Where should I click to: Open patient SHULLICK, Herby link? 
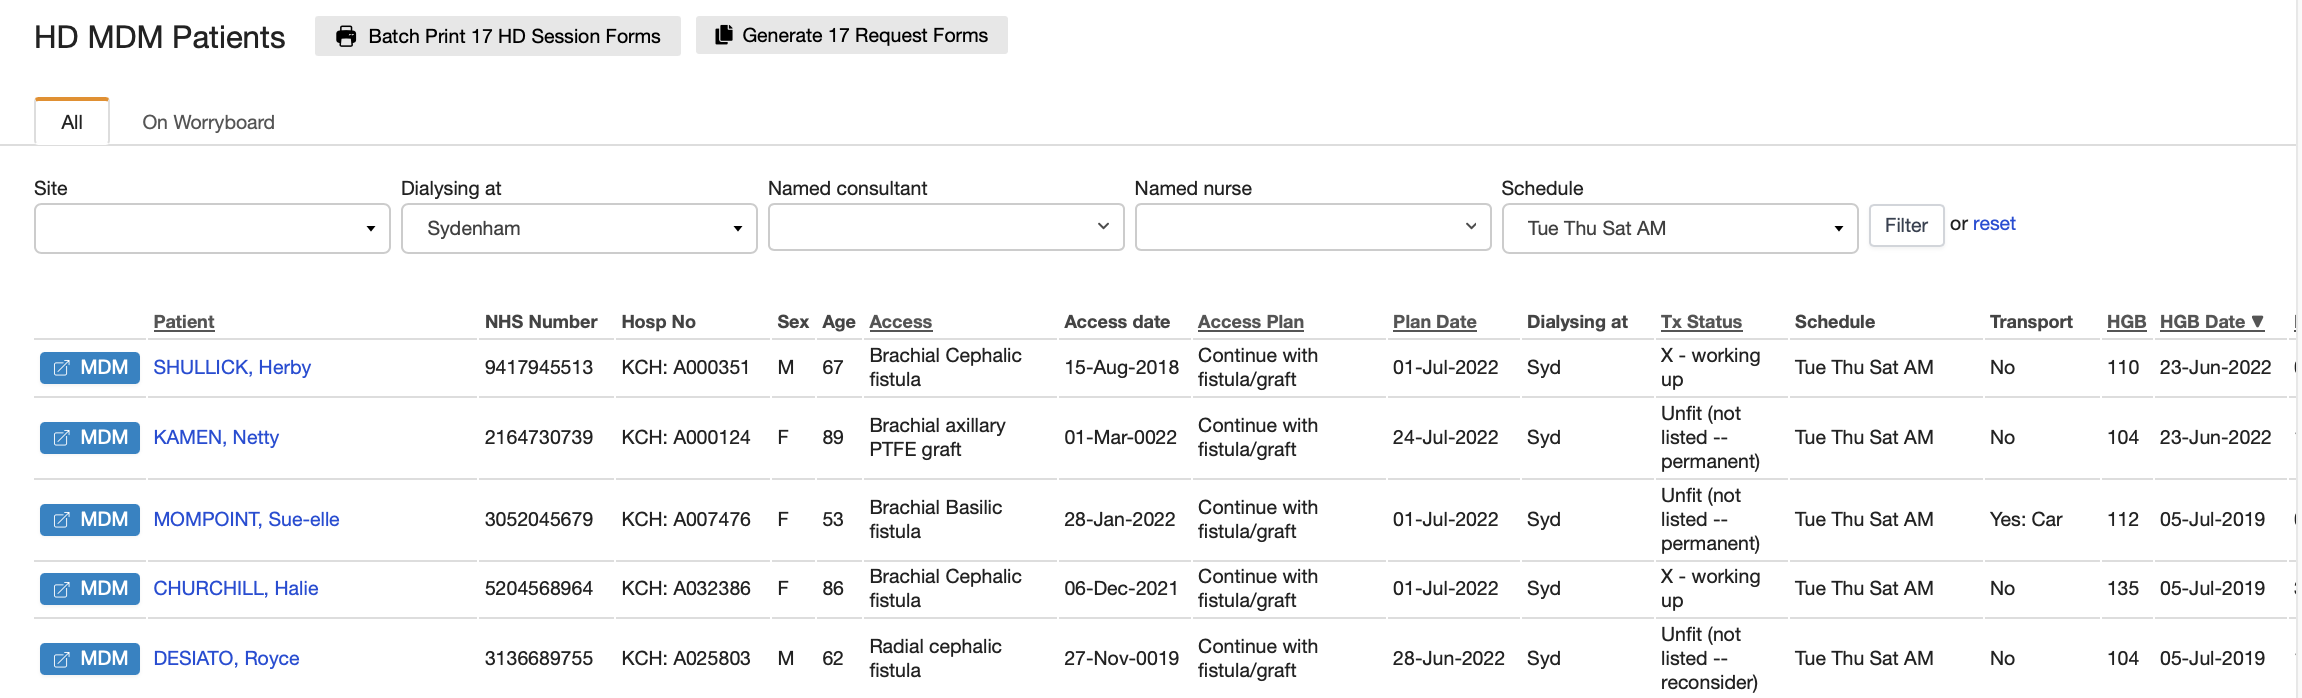(232, 368)
